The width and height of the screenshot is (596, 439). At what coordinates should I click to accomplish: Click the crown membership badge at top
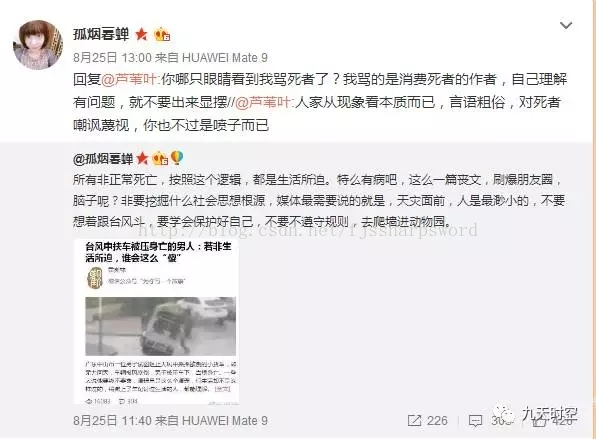coord(162,35)
